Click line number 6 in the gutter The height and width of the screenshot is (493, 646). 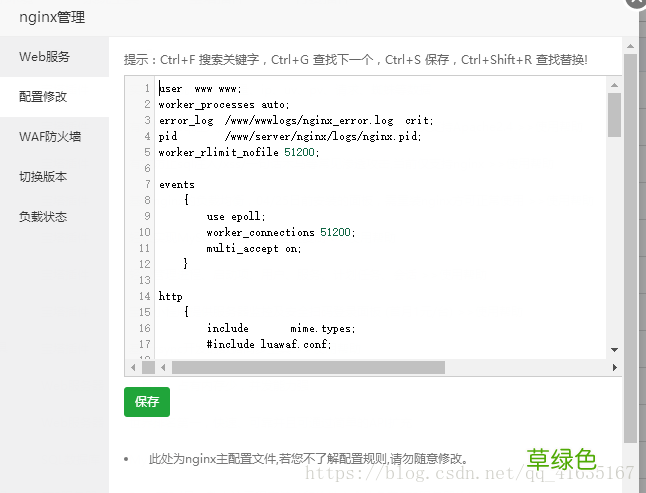[147, 168]
